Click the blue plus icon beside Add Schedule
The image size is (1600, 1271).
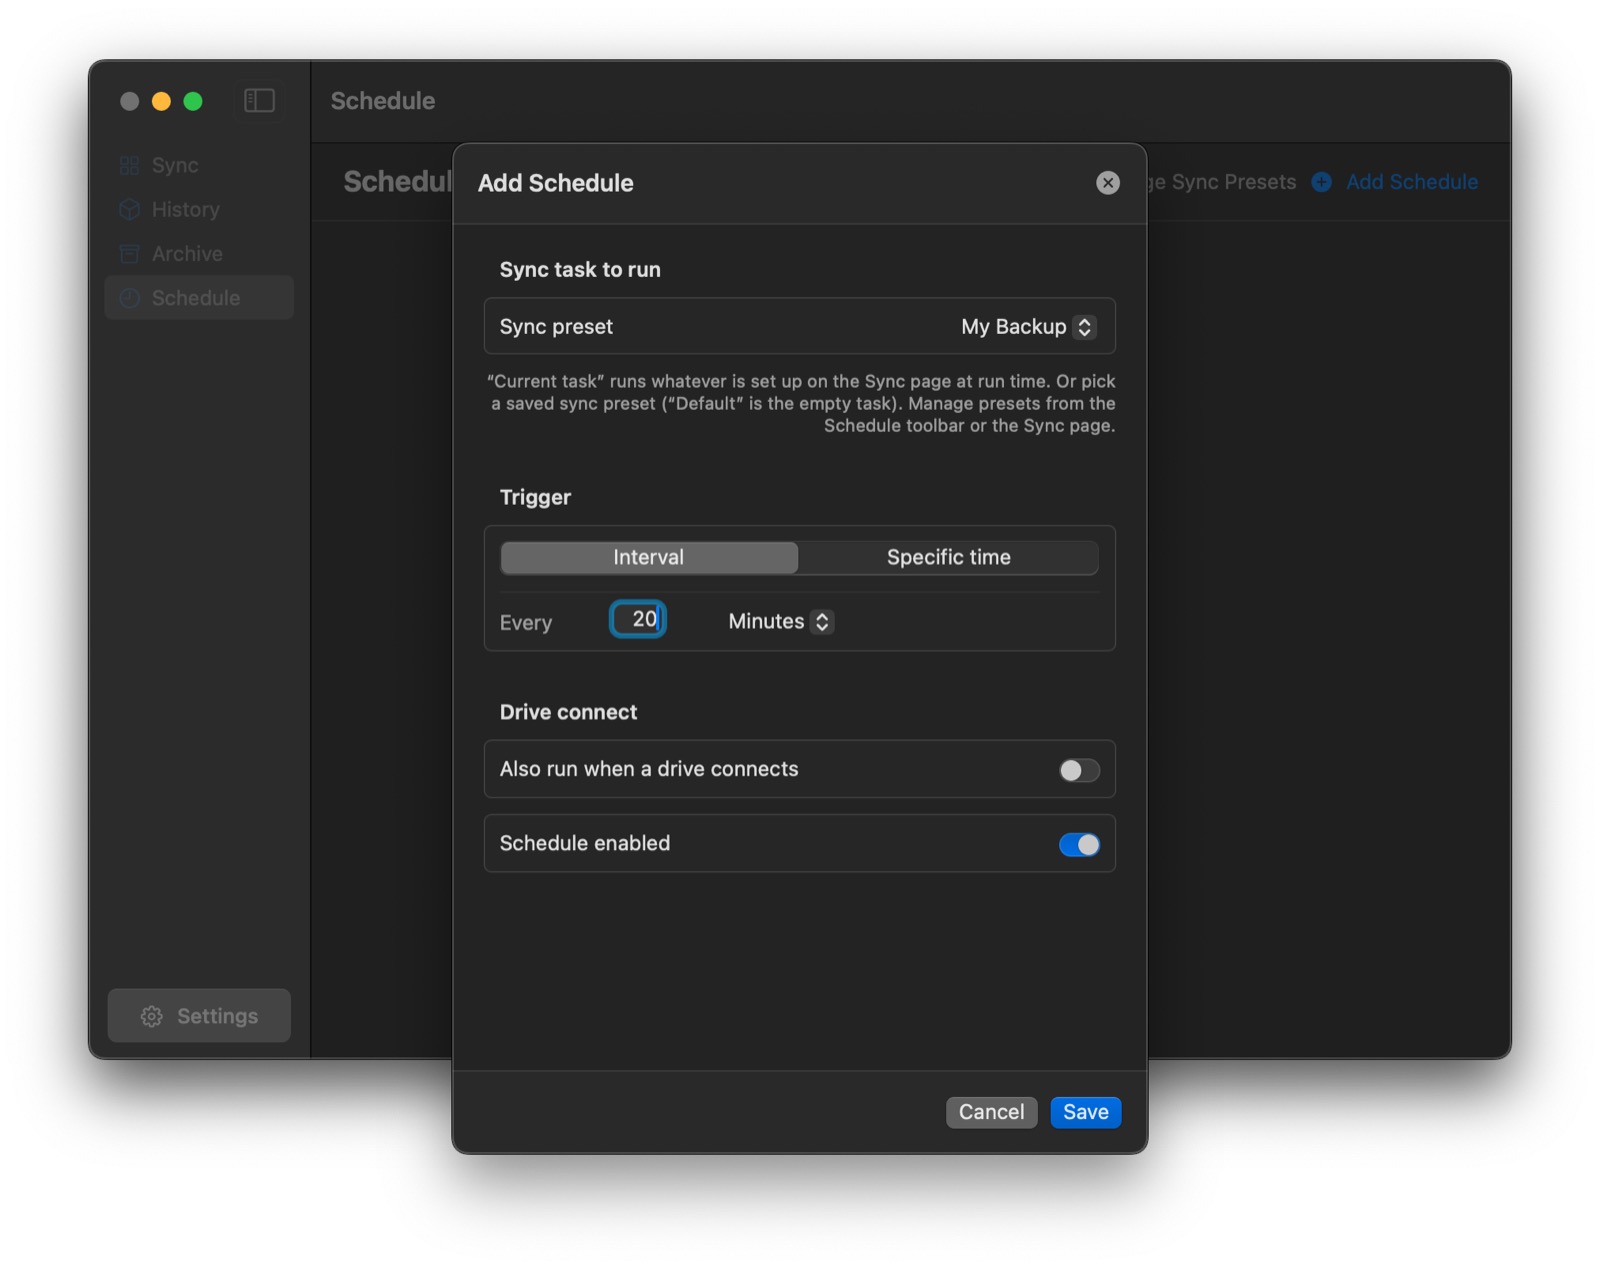[1322, 182]
